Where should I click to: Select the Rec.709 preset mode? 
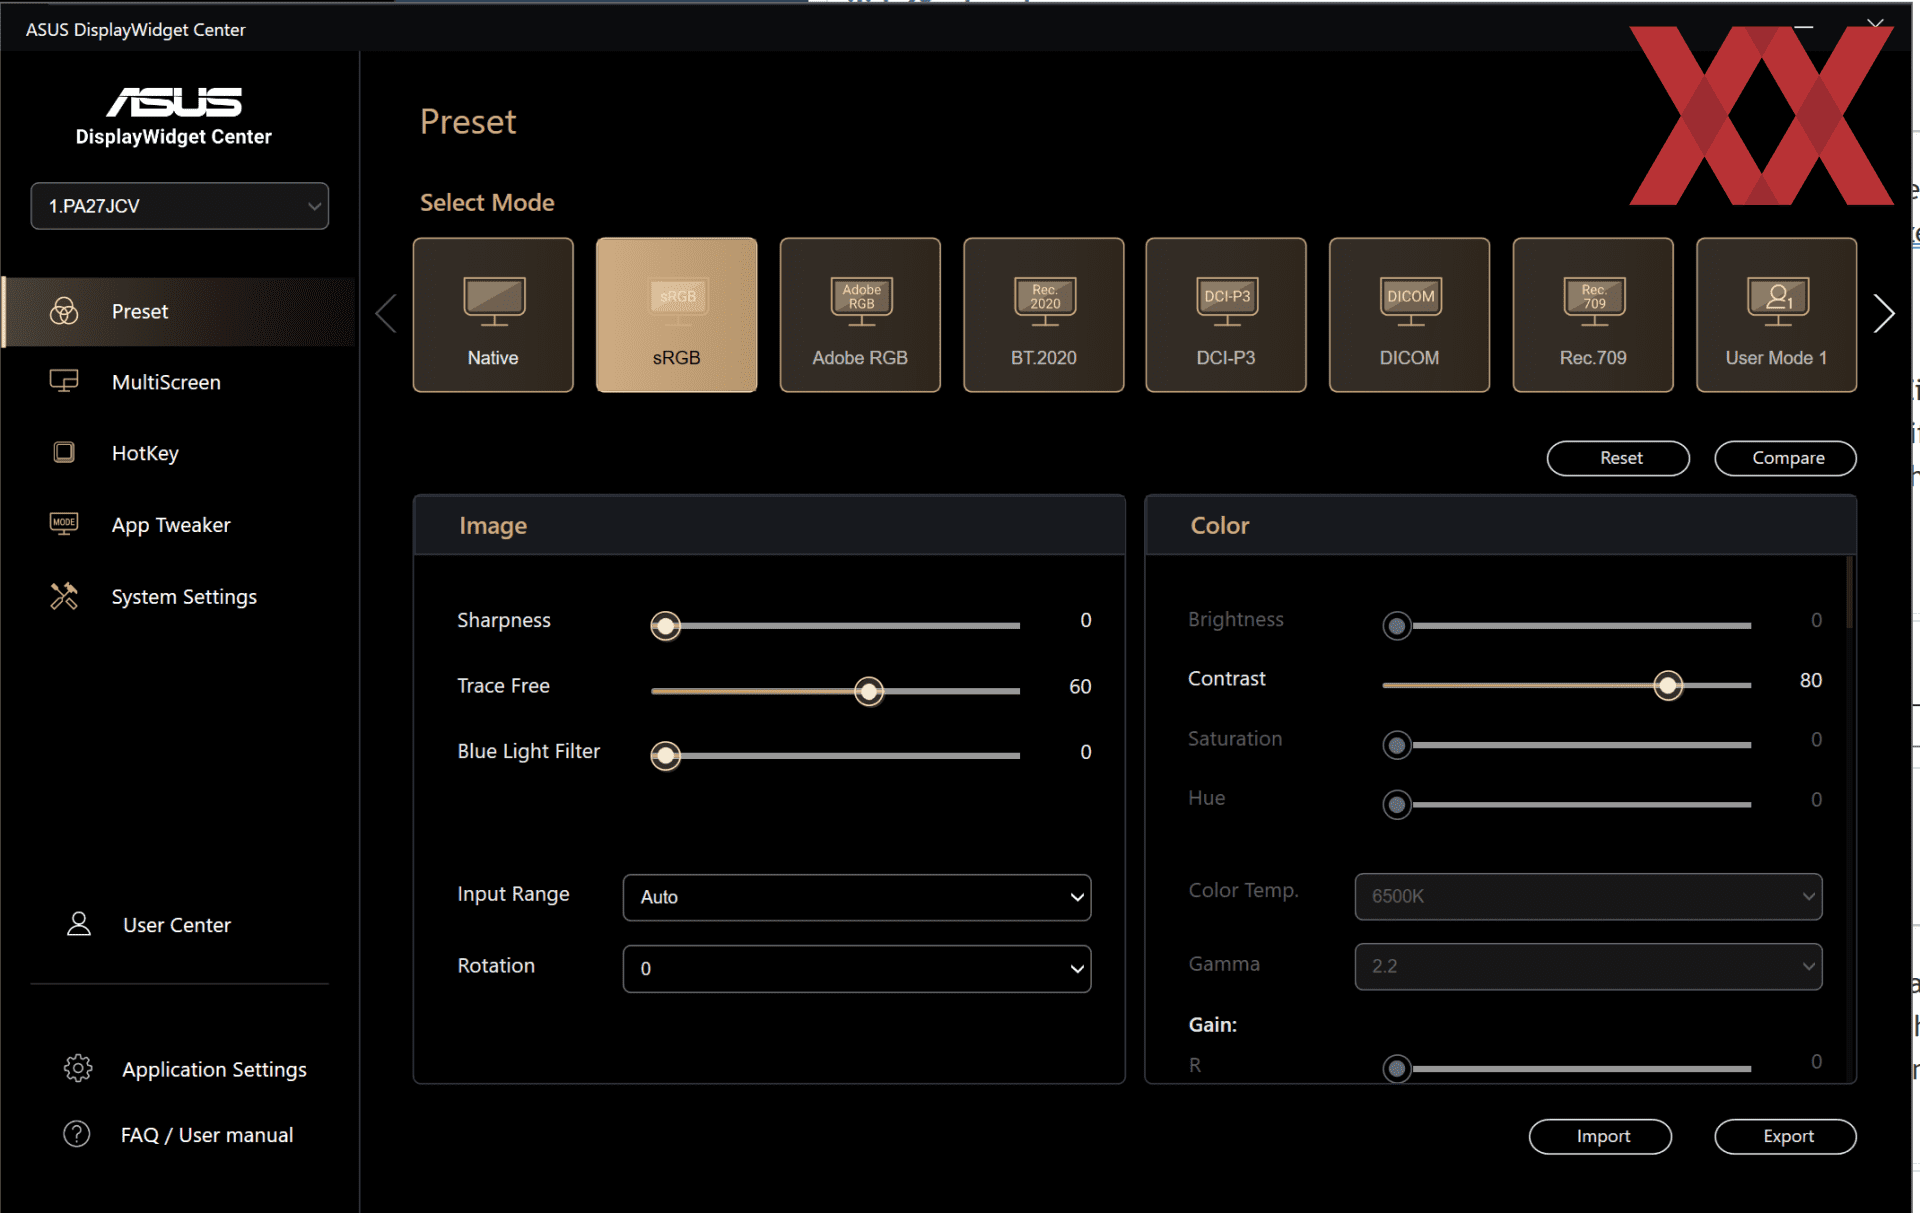[x=1593, y=314]
